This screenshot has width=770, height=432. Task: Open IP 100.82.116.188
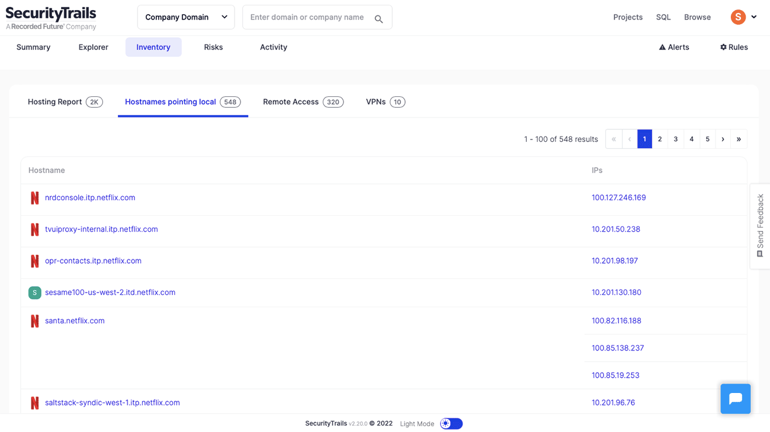point(616,321)
